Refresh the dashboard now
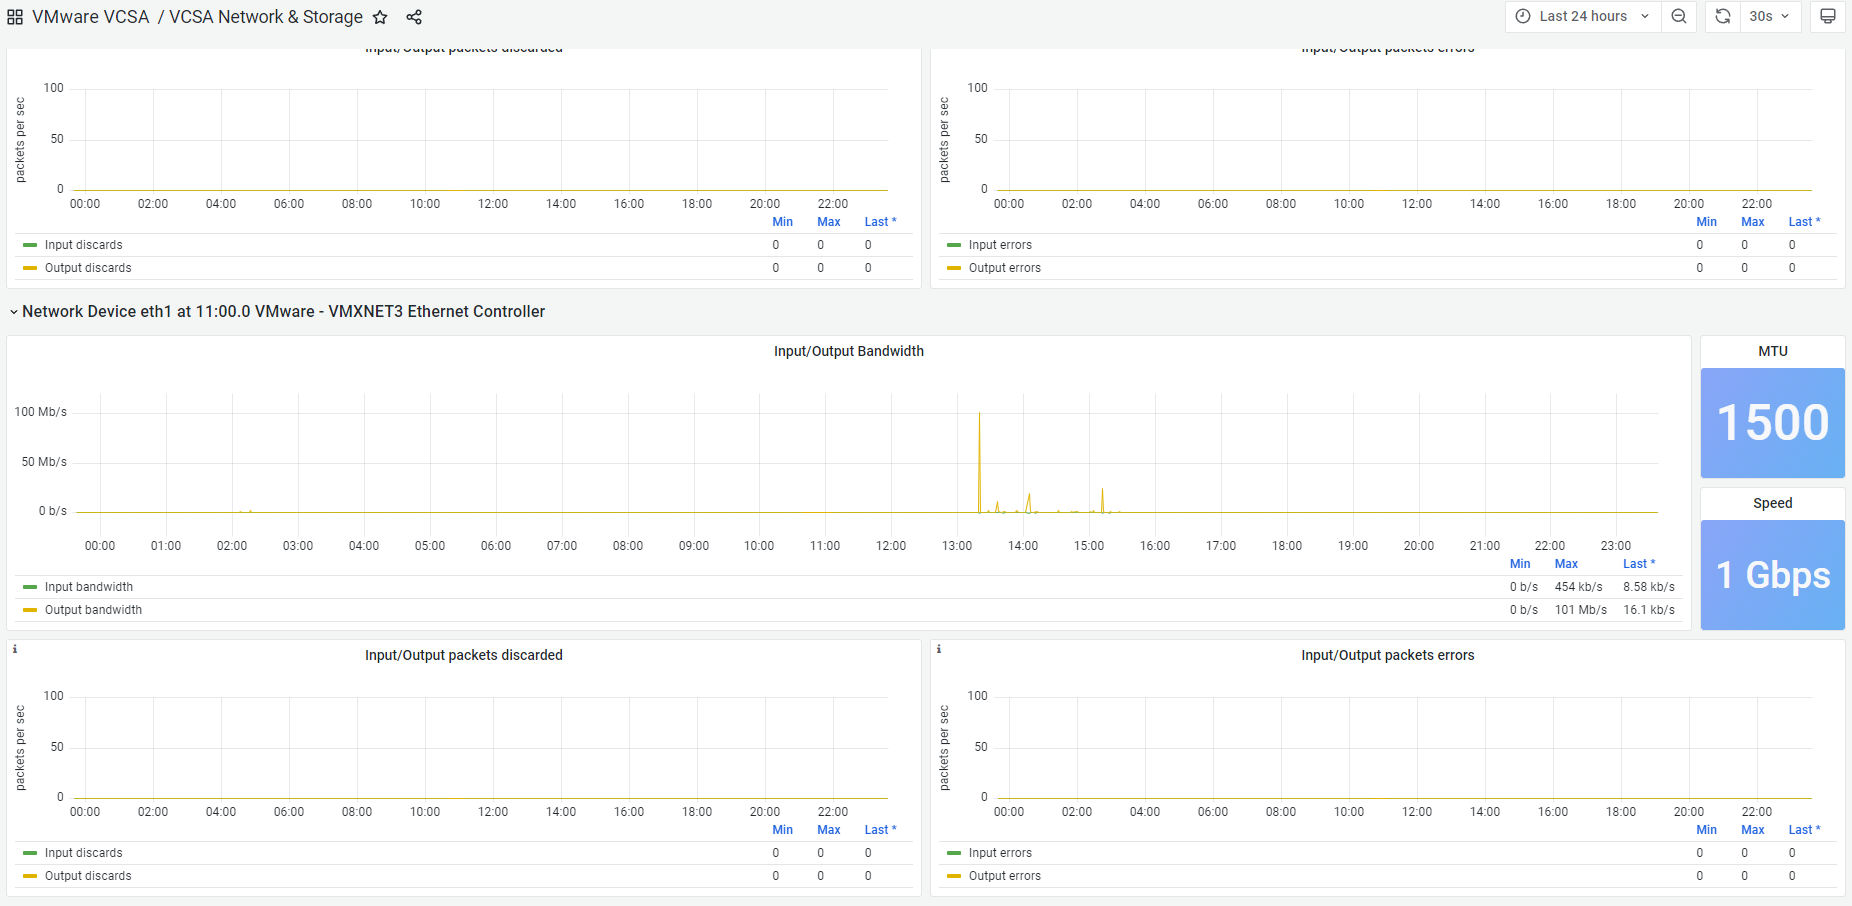The height and width of the screenshot is (906, 1852). click(1722, 16)
